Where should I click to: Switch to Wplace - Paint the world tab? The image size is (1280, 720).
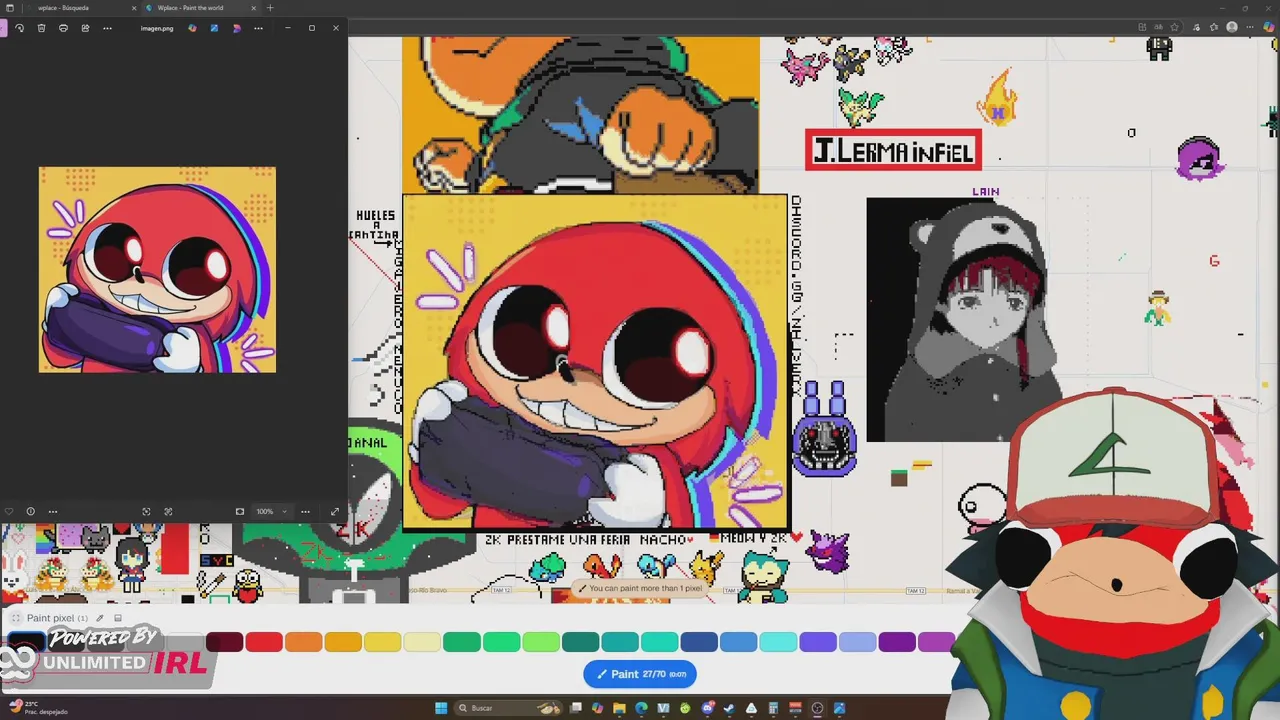tap(200, 8)
